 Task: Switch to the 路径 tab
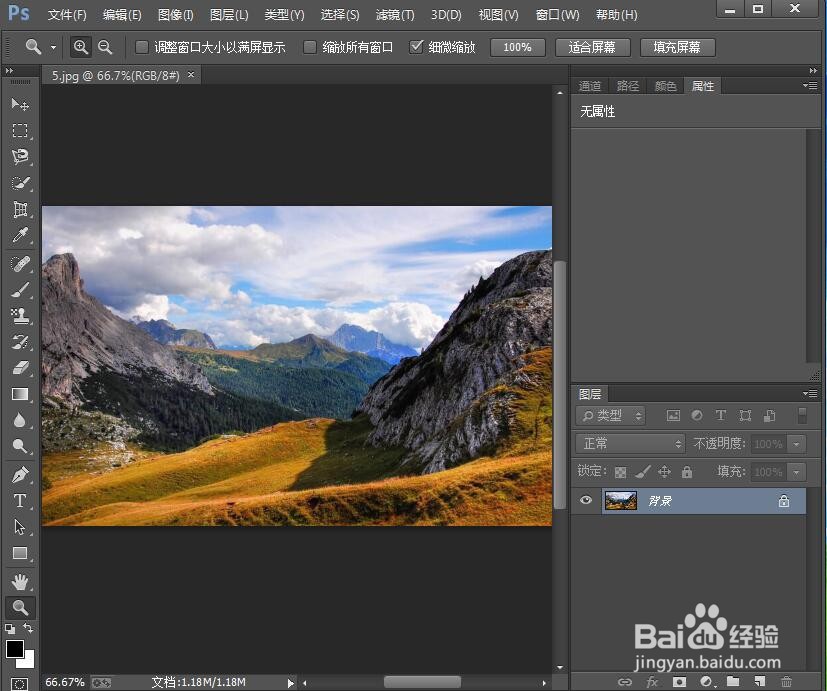point(628,86)
